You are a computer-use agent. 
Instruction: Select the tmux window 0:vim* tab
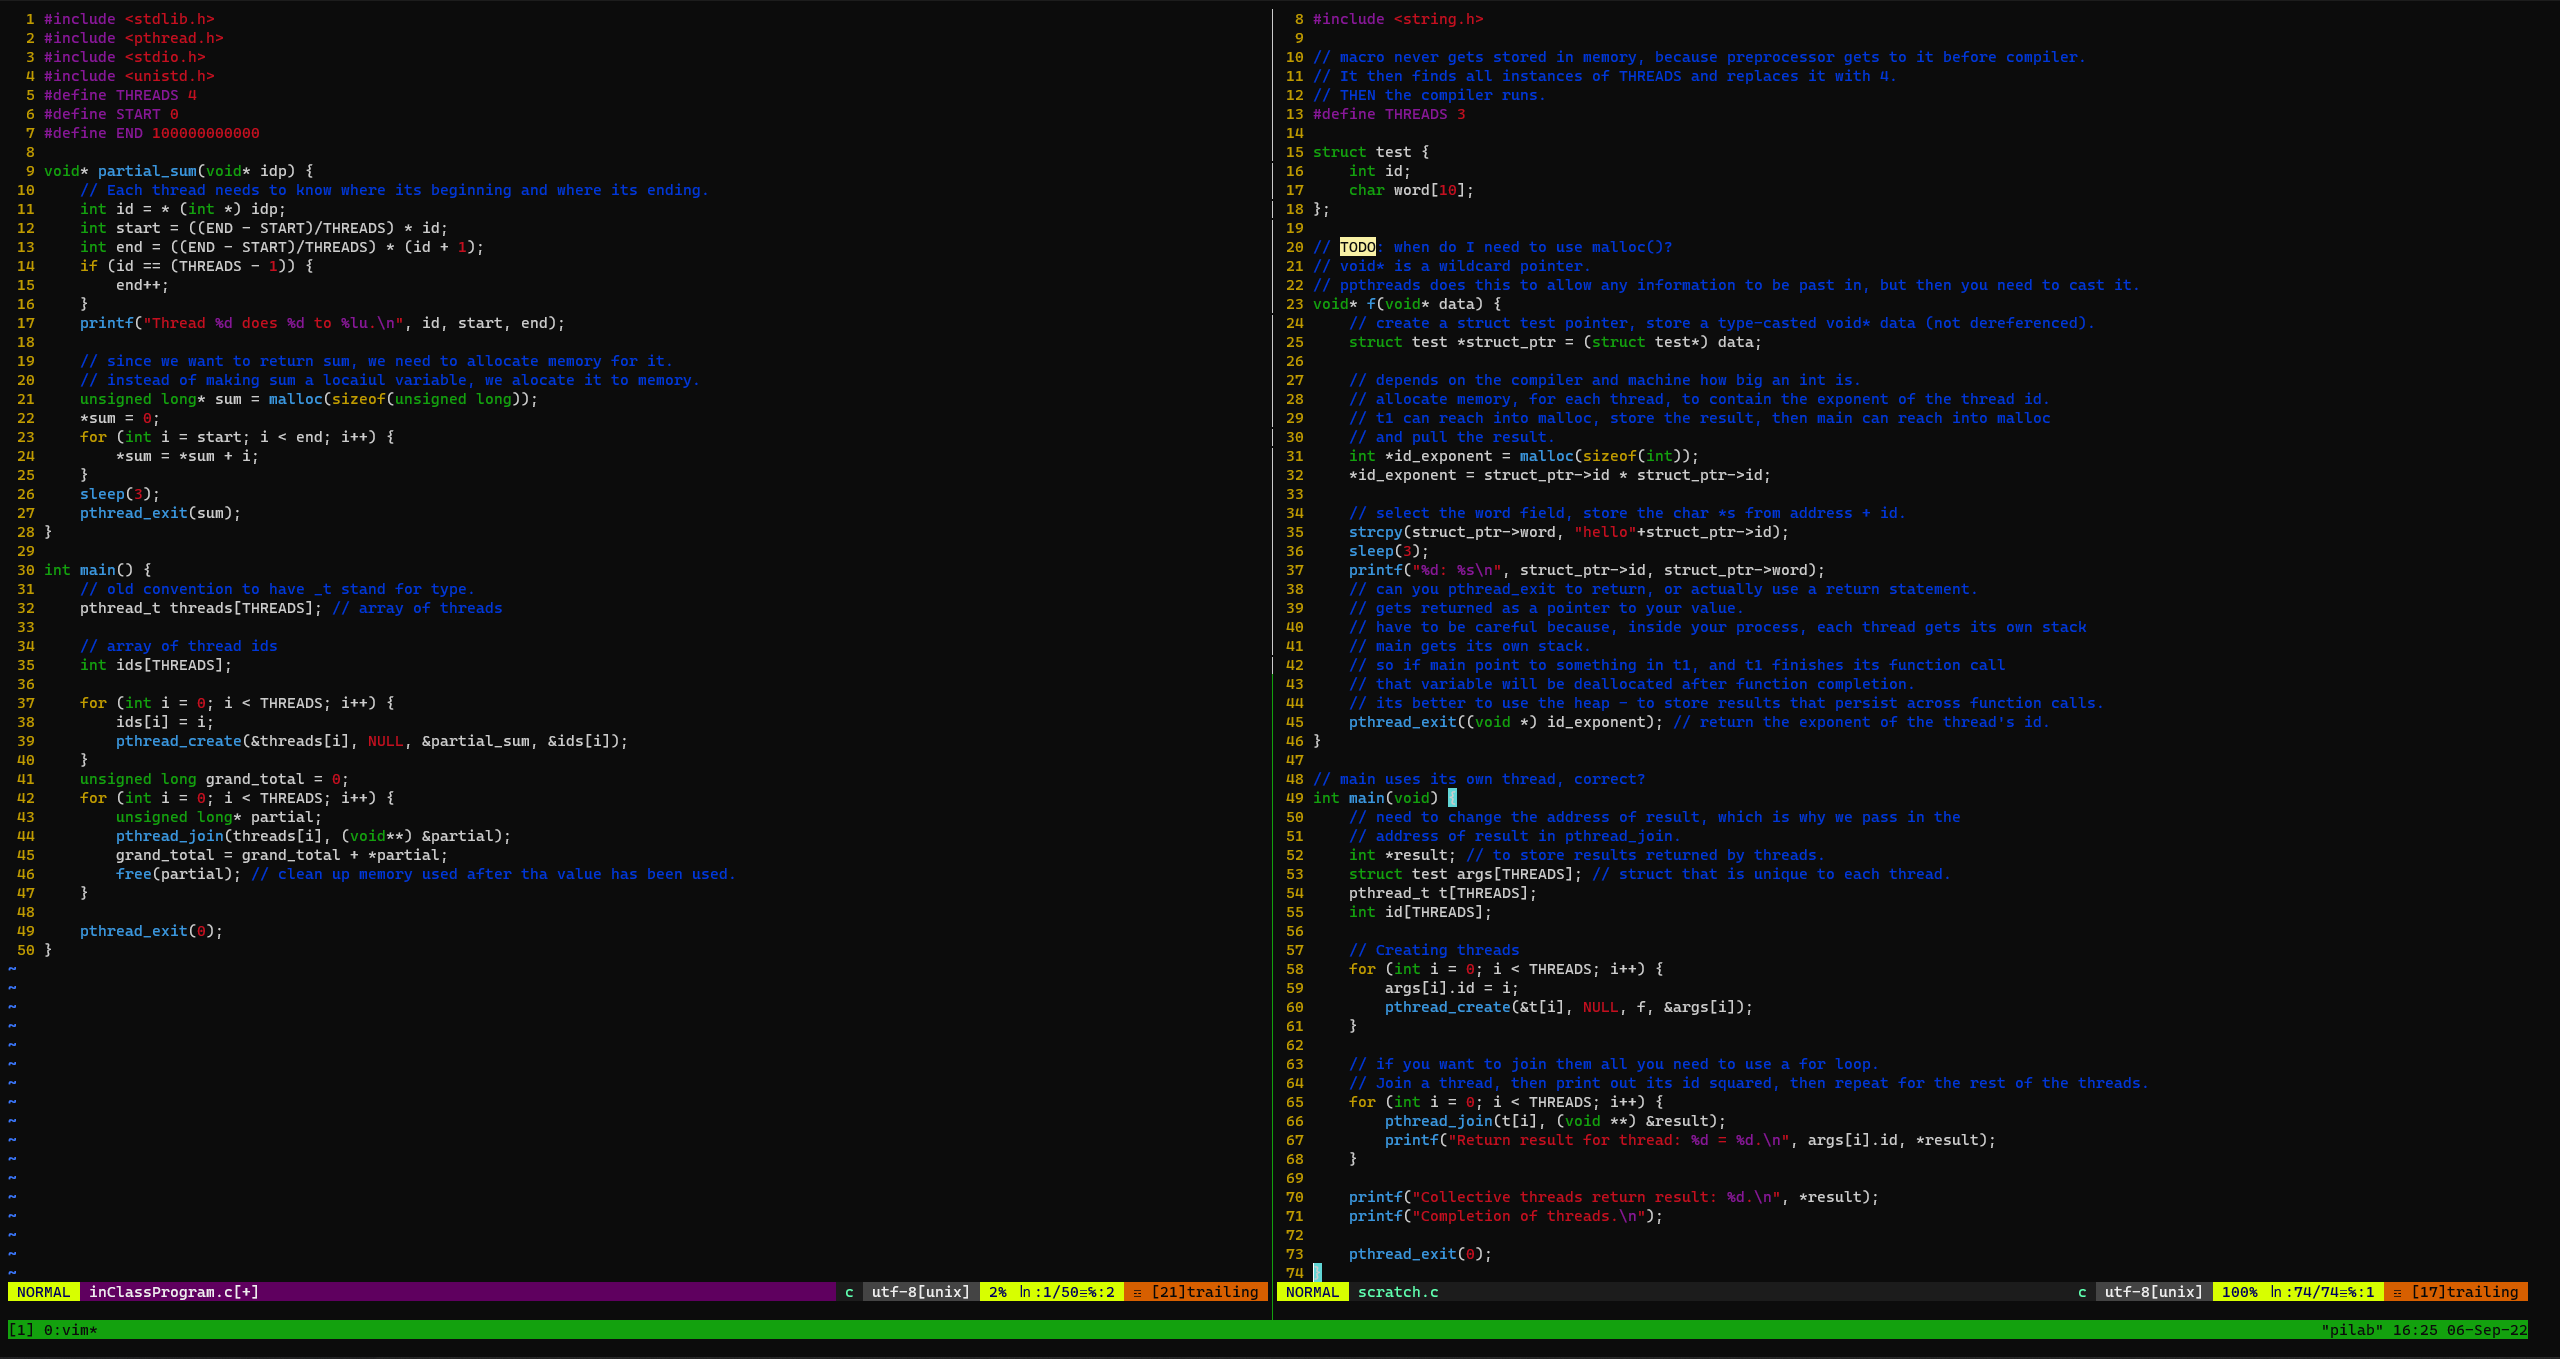point(71,1330)
